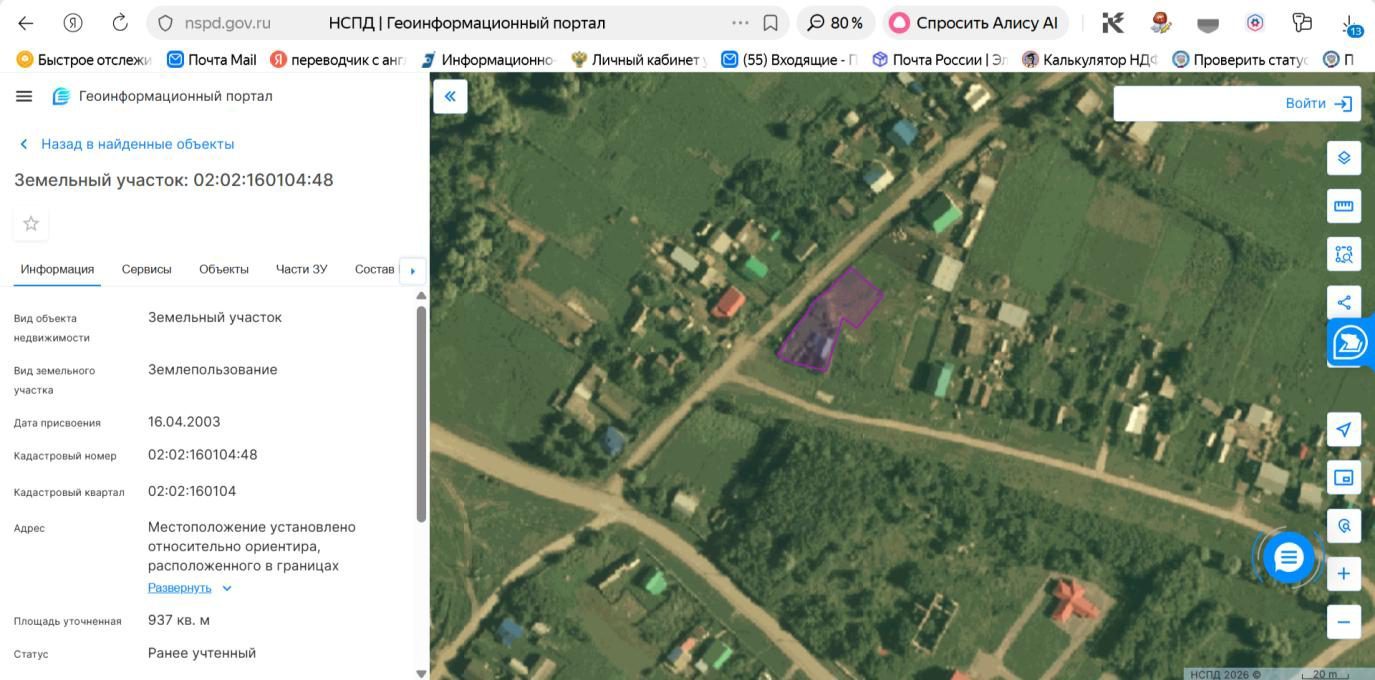
Task: Open the blue chat assistant bubble
Action: pyautogui.click(x=1288, y=558)
